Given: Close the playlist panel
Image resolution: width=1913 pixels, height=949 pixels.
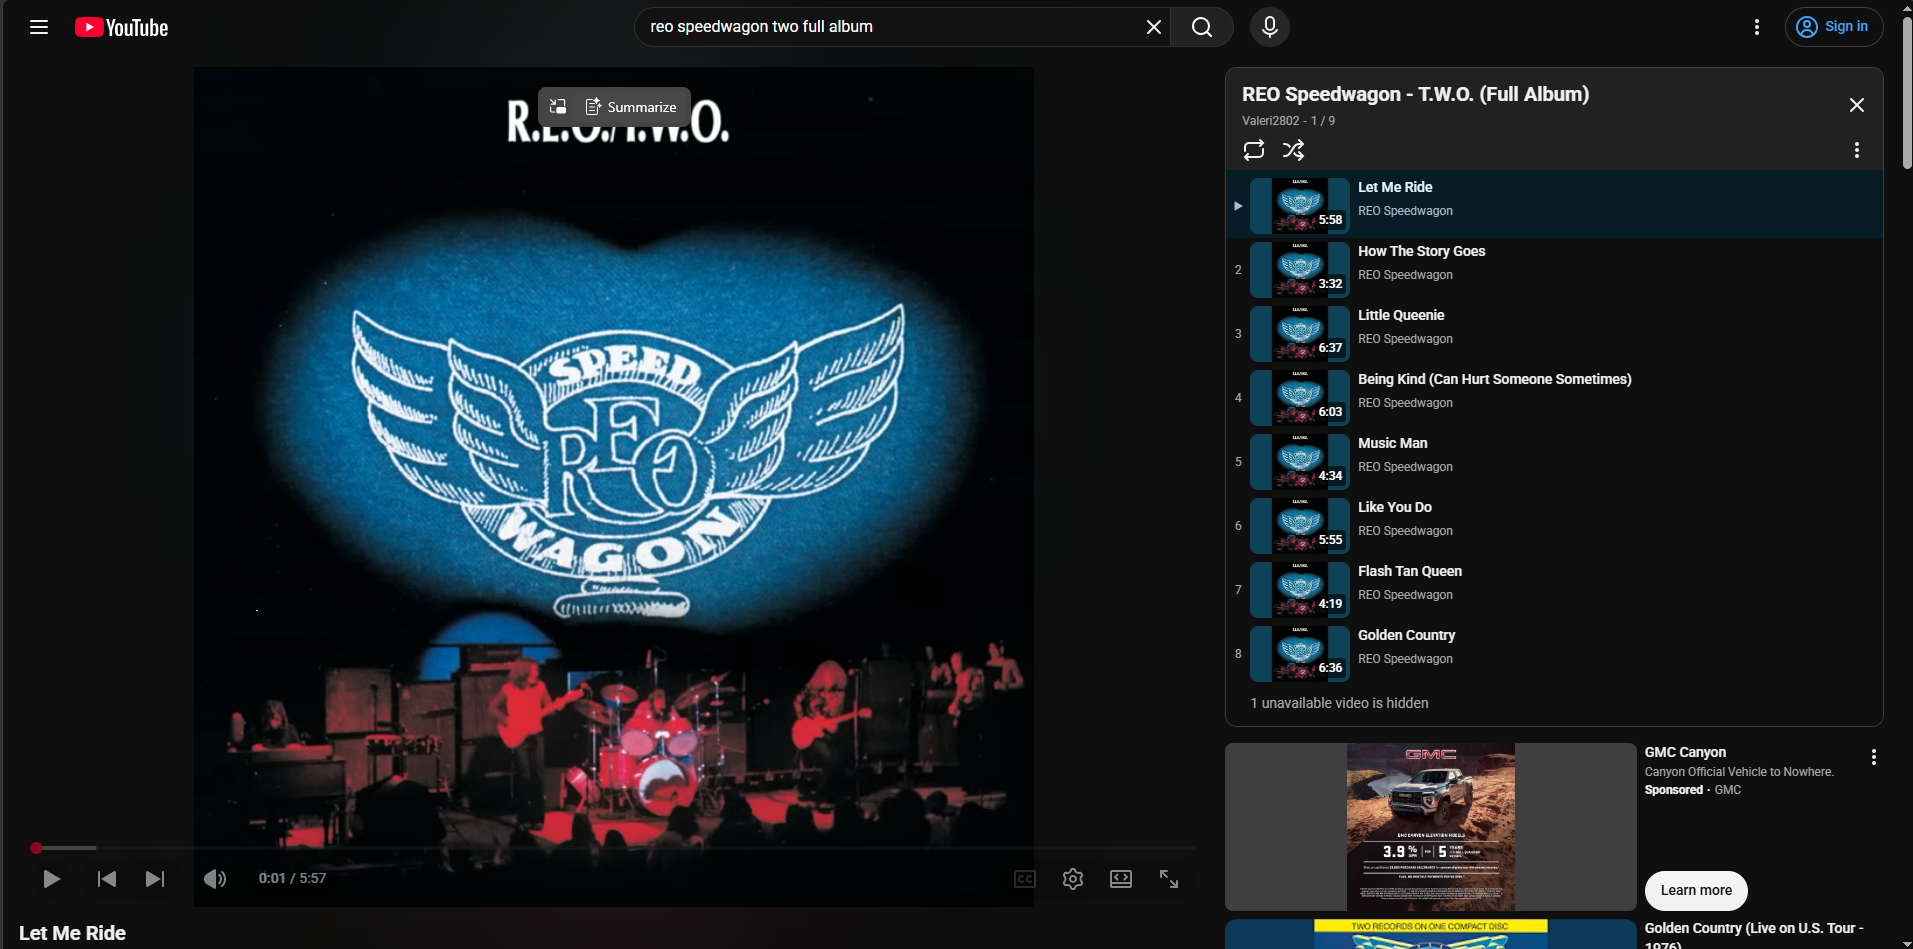Looking at the screenshot, I should click(1857, 105).
